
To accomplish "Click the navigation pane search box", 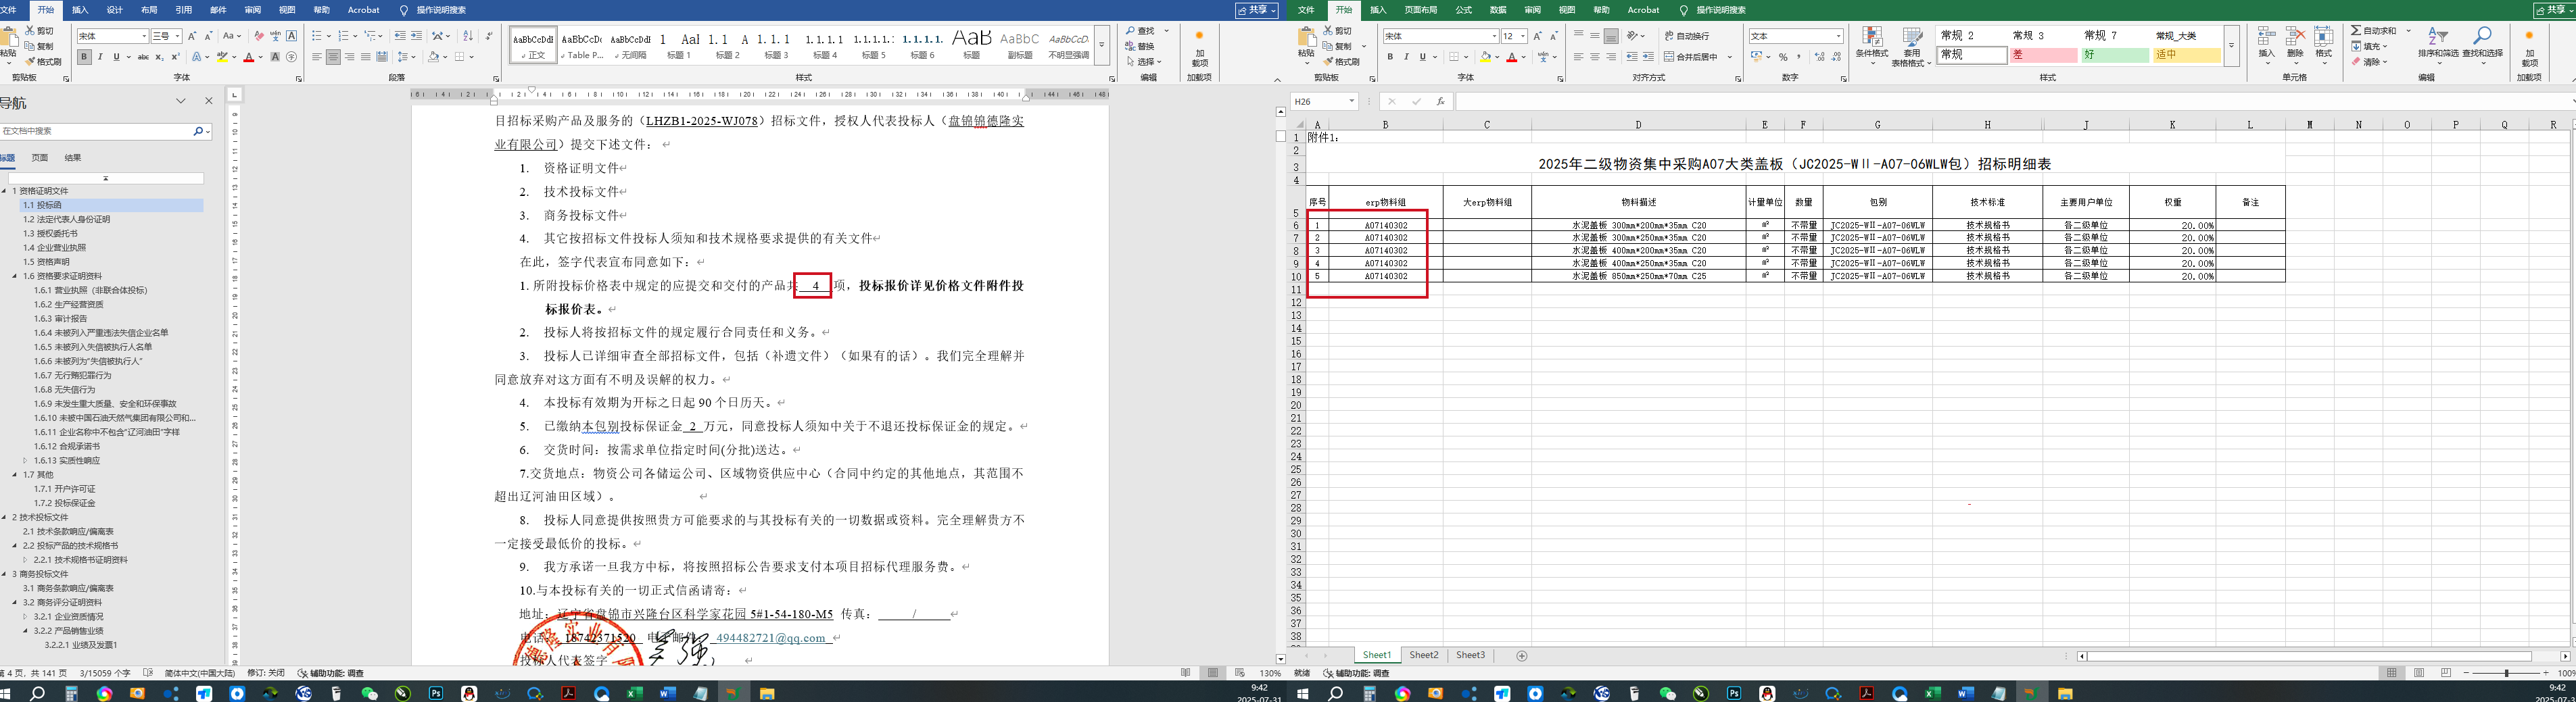I will point(95,131).
